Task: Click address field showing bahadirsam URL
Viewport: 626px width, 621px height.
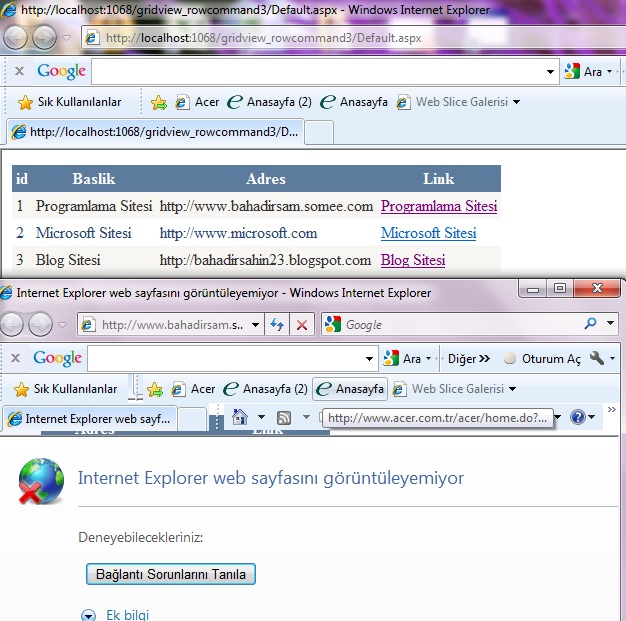Action: pos(172,325)
